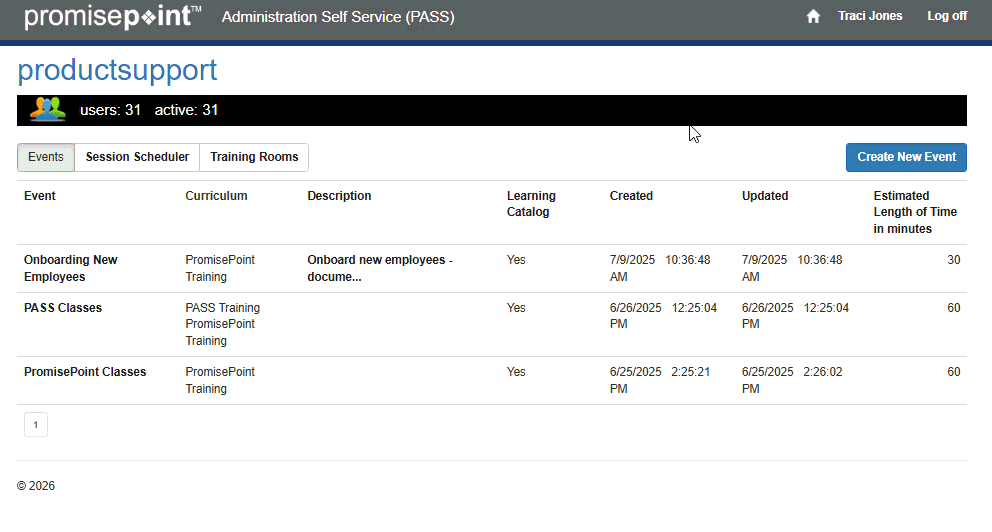Click the users group icon
This screenshot has height=532, width=992.
[x=47, y=109]
